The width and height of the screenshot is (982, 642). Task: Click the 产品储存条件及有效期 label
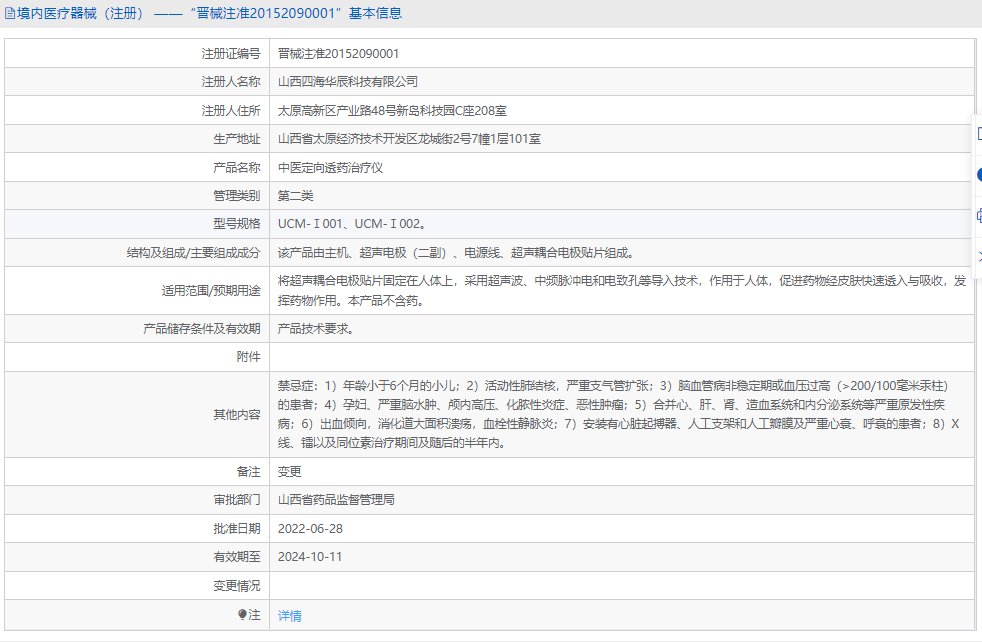click(201, 328)
